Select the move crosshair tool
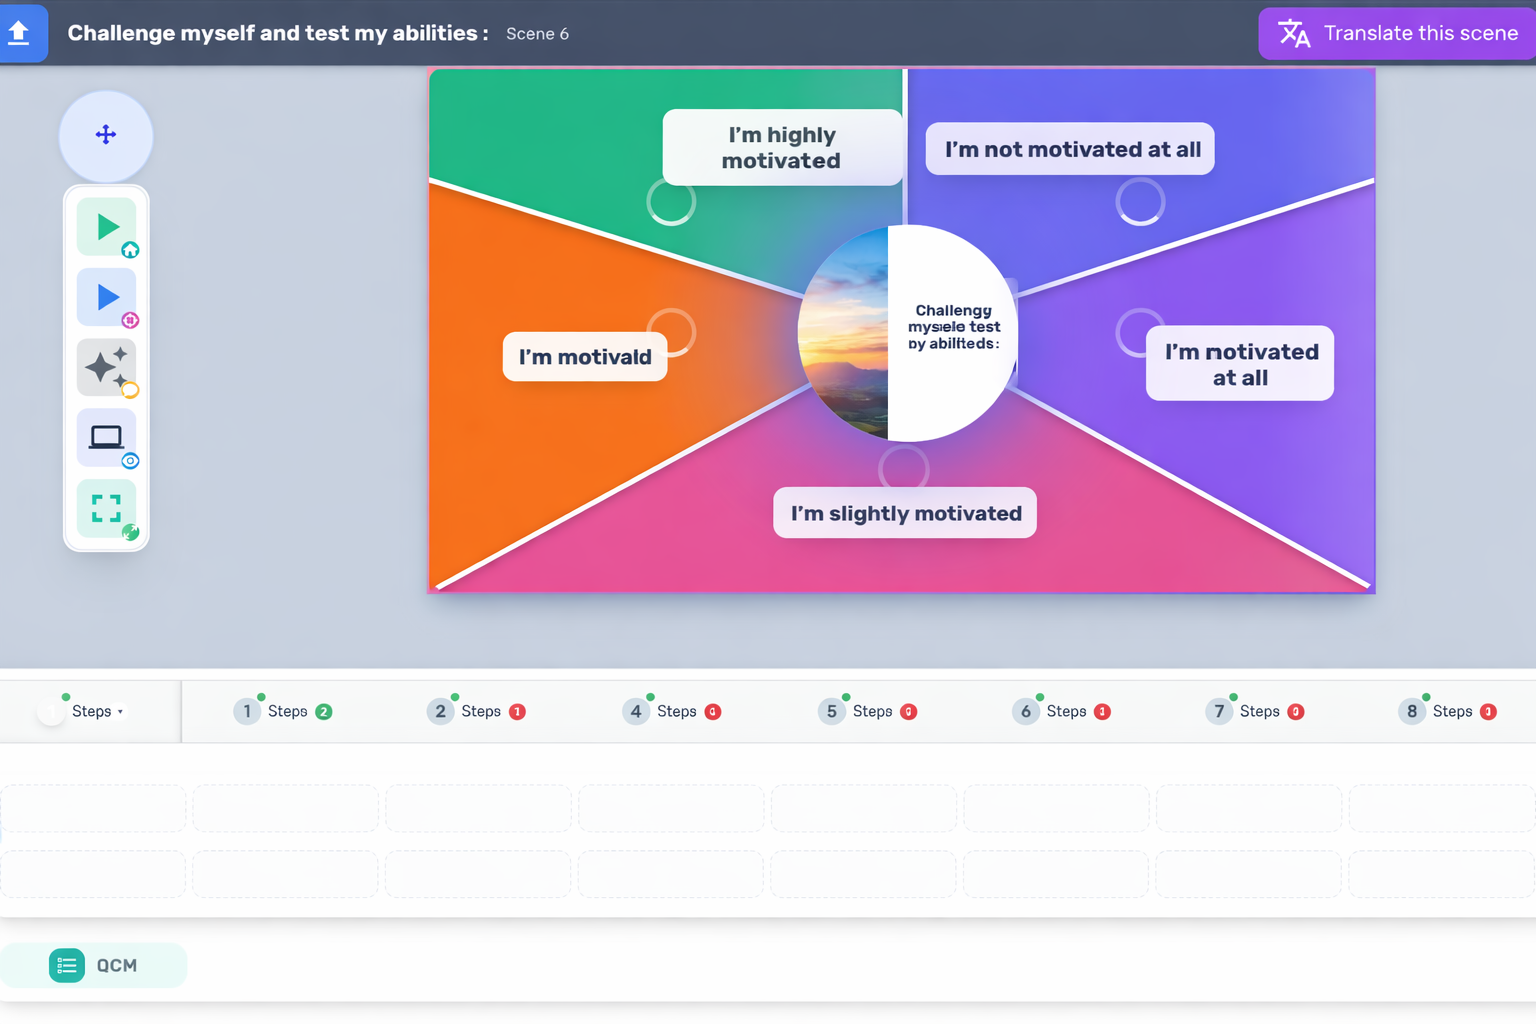The image size is (1536, 1024). pos(106,136)
